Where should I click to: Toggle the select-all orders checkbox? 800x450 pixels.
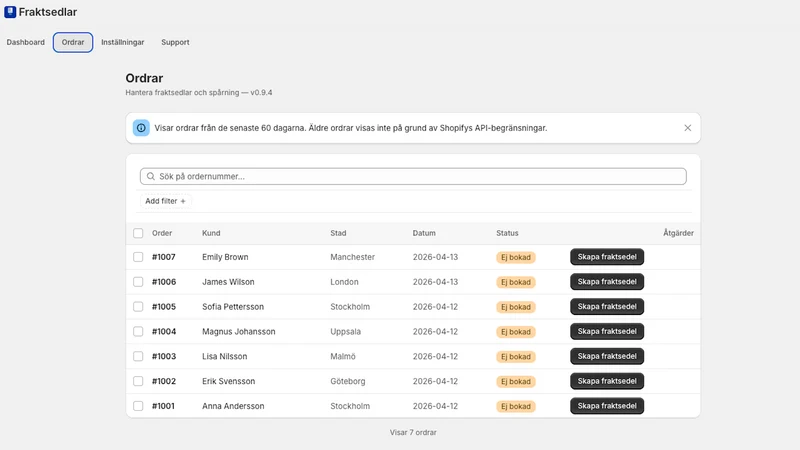click(138, 233)
